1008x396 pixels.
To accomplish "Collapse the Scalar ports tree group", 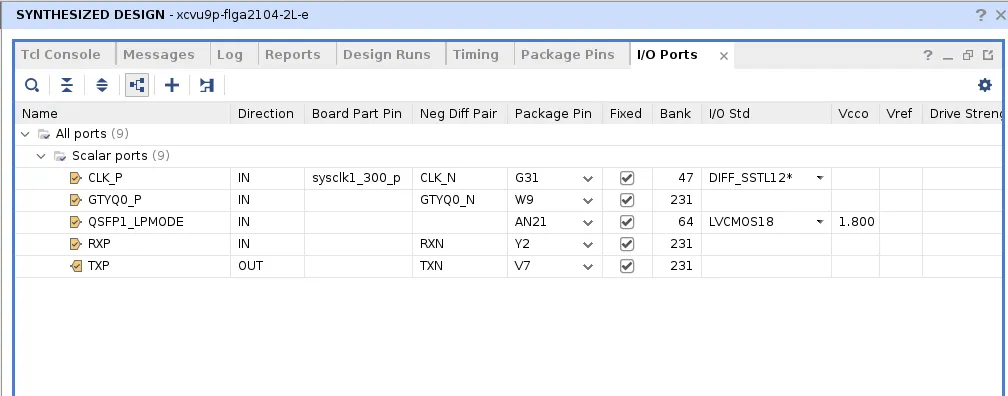I will click(41, 156).
